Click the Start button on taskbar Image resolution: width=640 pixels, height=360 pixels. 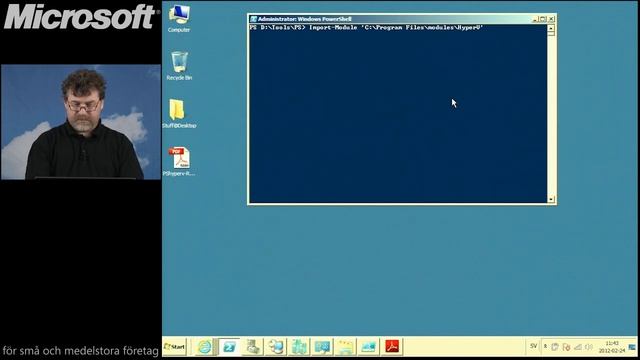175,347
